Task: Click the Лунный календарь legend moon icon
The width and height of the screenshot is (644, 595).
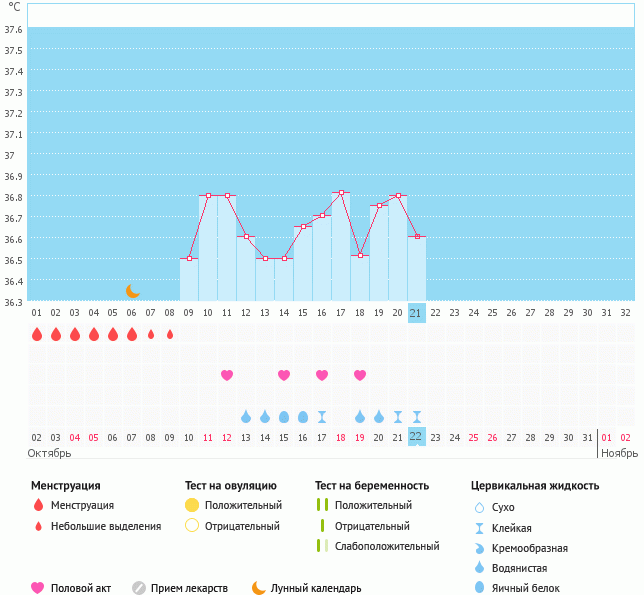Action: (x=259, y=588)
